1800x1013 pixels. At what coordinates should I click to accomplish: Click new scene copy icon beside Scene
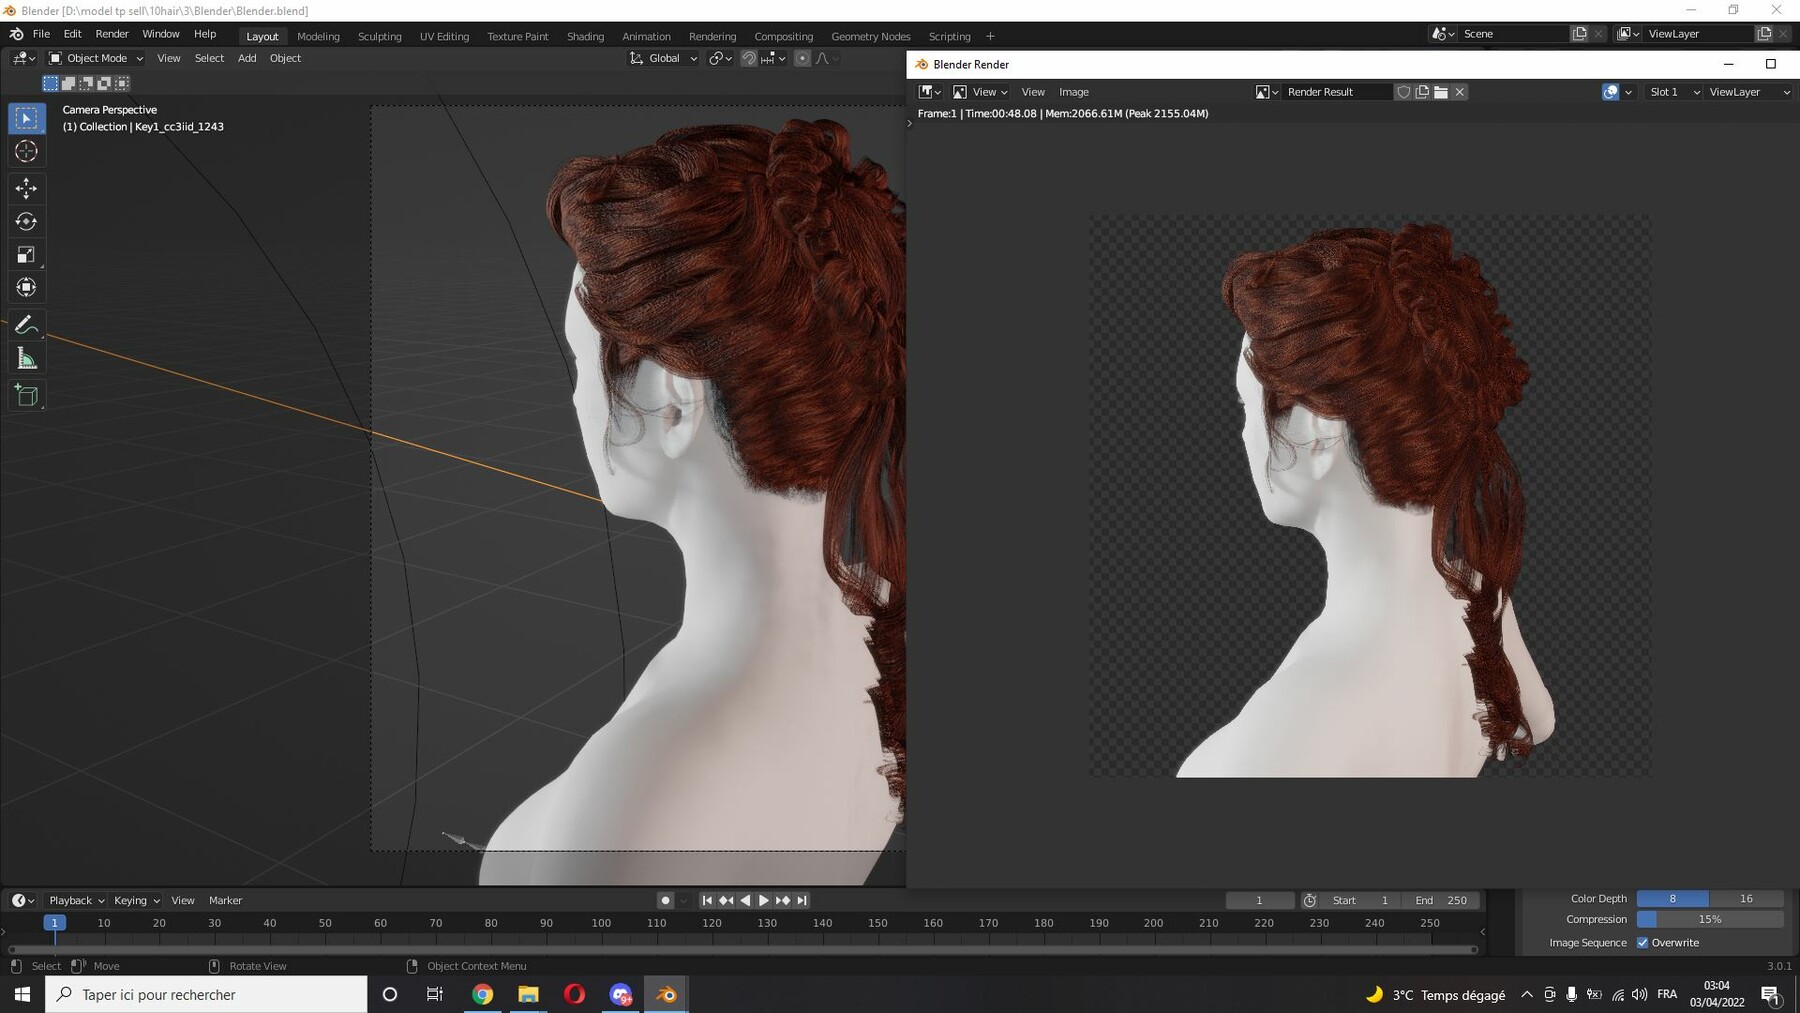(x=1579, y=34)
